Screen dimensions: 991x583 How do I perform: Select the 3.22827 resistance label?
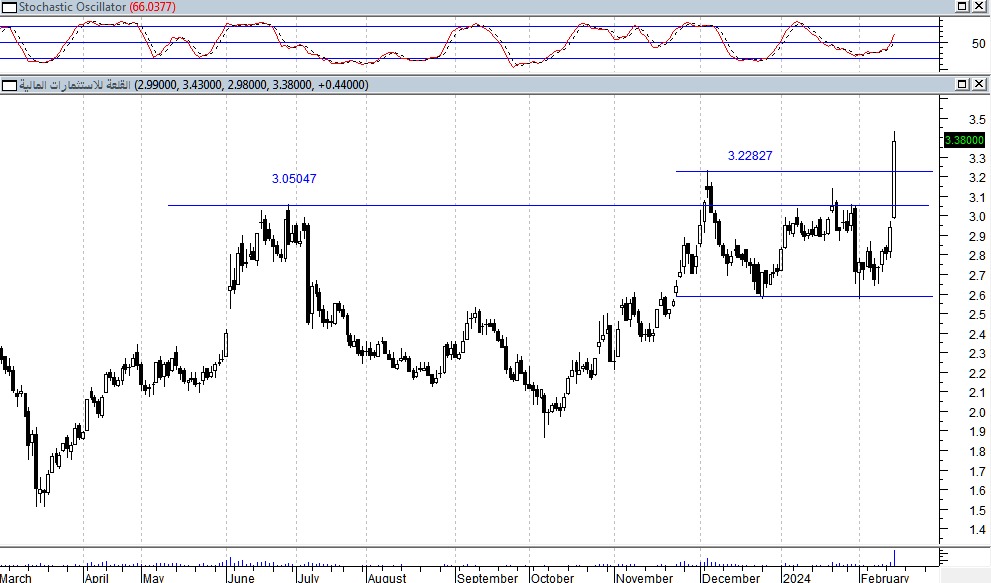[749, 156]
